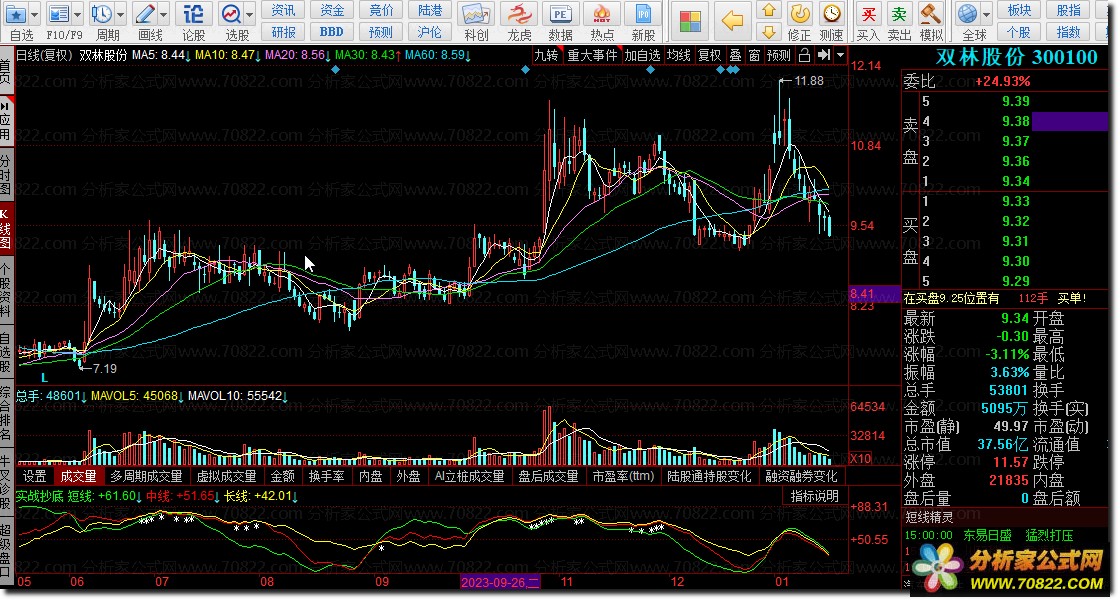Click the 竞价 auction button
Image resolution: width=1120 pixels, height=600 pixels.
[x=381, y=10]
